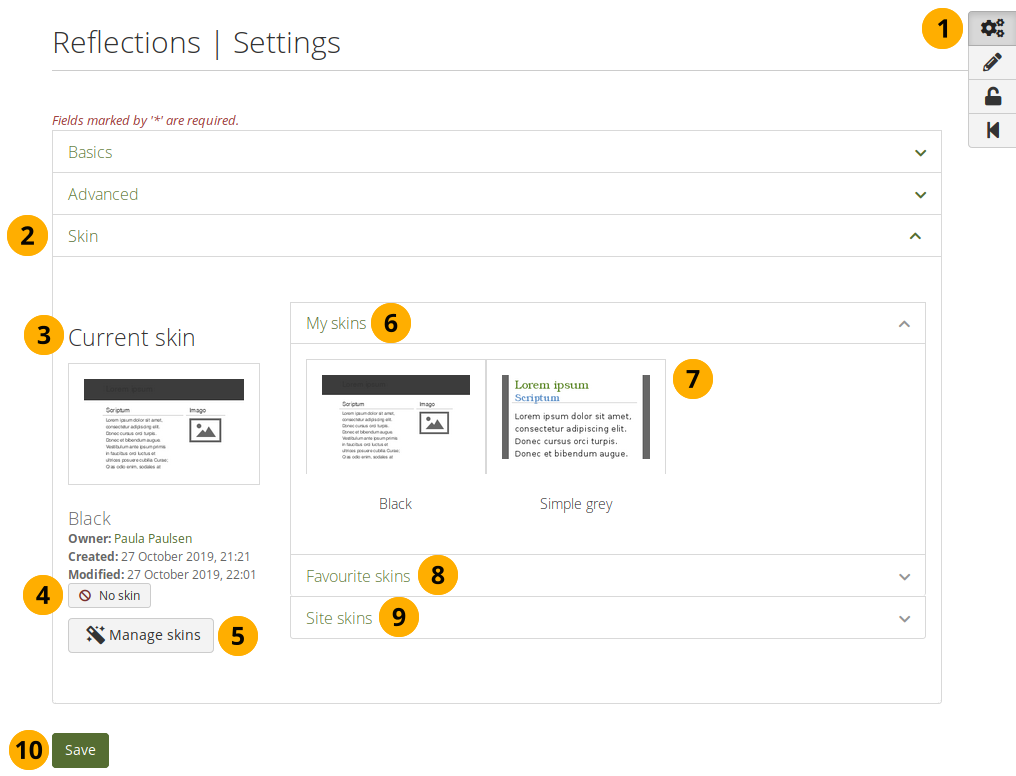The width and height of the screenshot is (1016, 776).
Task: Click the Current skin preview image
Action: coord(164,424)
